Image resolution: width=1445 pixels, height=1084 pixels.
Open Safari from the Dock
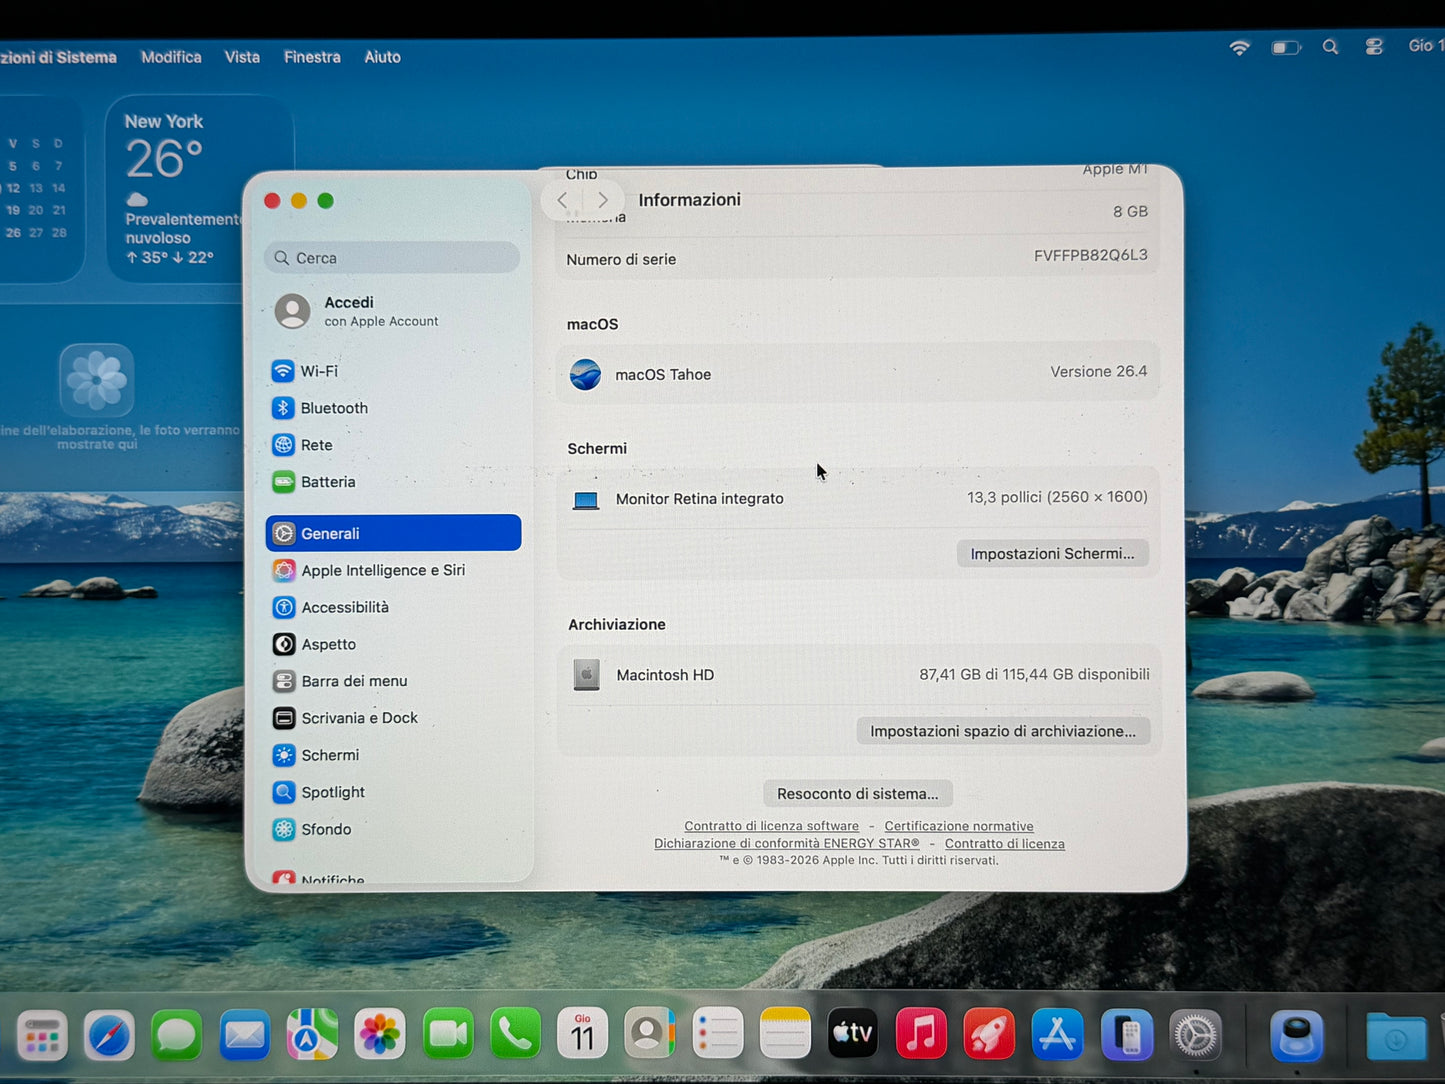point(109,1035)
